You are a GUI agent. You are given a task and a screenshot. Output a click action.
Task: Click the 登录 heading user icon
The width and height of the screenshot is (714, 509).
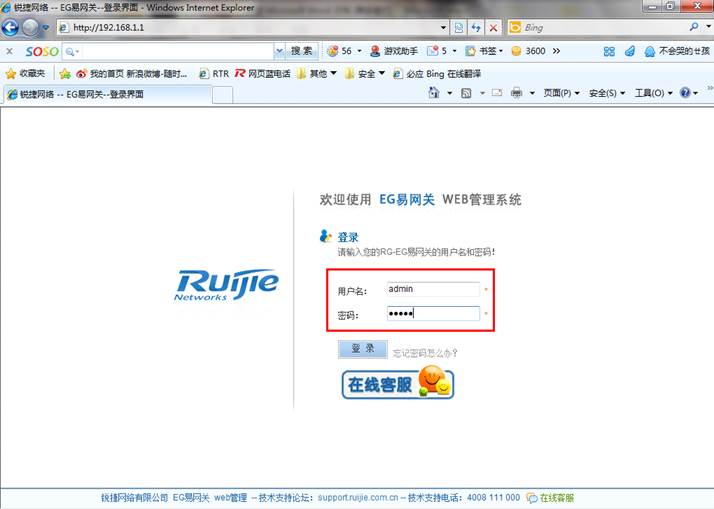click(x=325, y=236)
